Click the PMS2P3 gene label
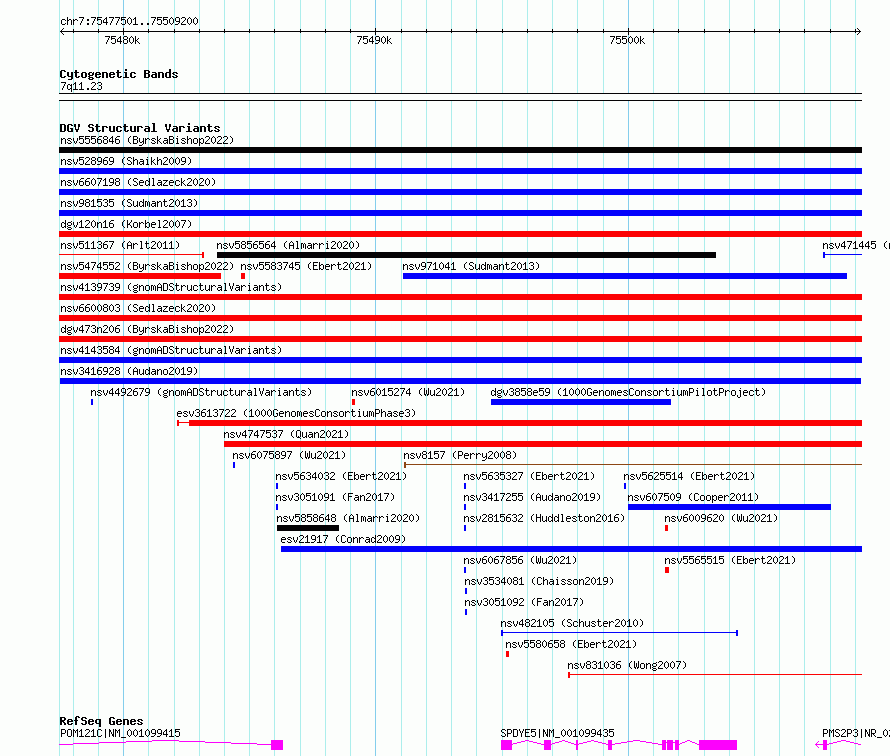The width and height of the screenshot is (890, 756). pos(856,733)
